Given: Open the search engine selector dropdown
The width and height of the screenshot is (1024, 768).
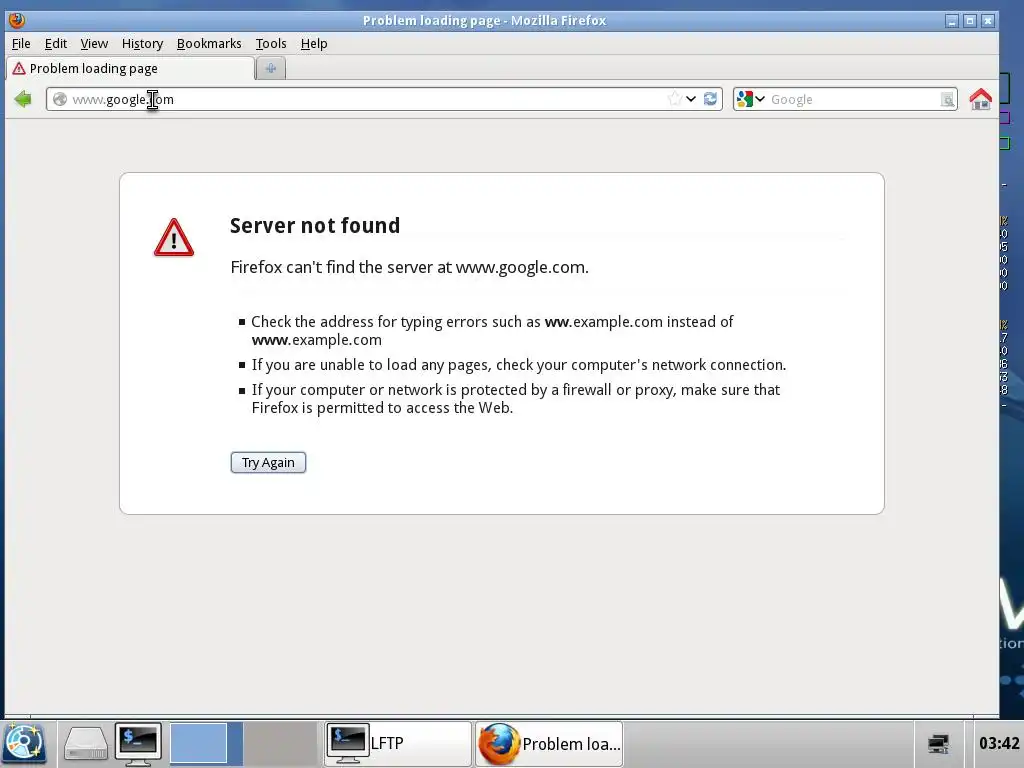Looking at the screenshot, I should (750, 99).
